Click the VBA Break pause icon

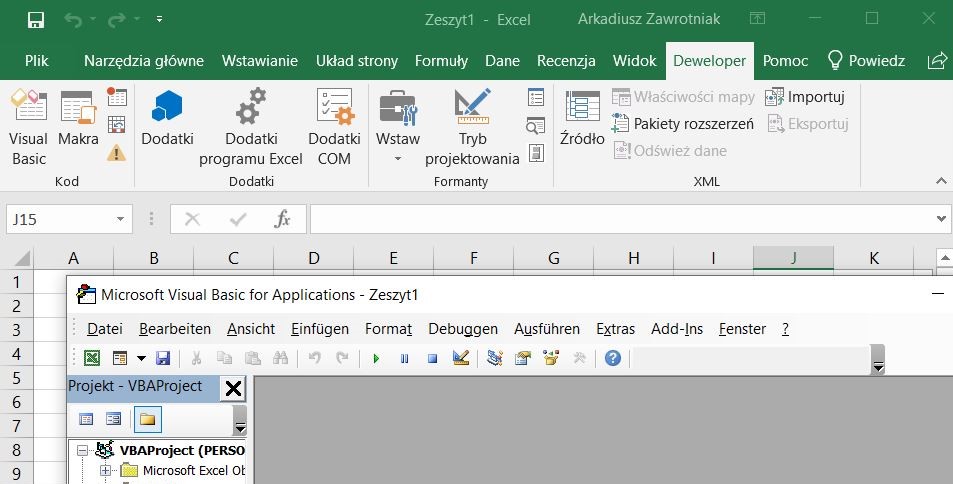point(404,359)
